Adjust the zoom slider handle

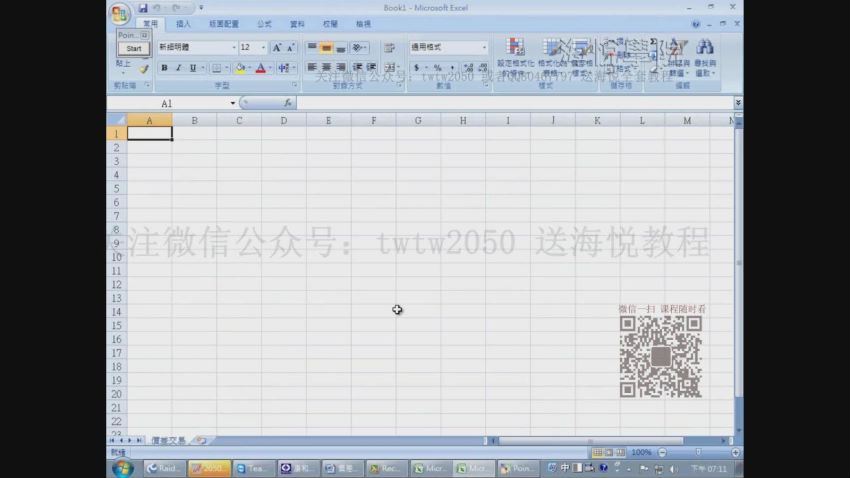[x=698, y=452]
